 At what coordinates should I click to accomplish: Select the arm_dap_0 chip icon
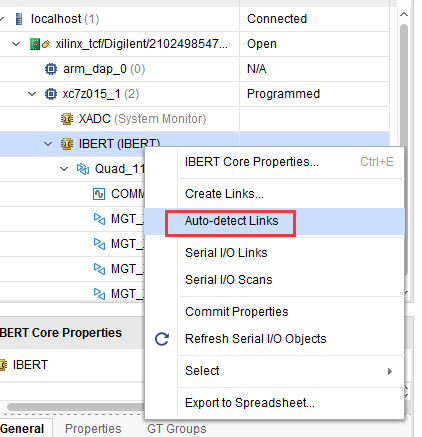[x=51, y=69]
